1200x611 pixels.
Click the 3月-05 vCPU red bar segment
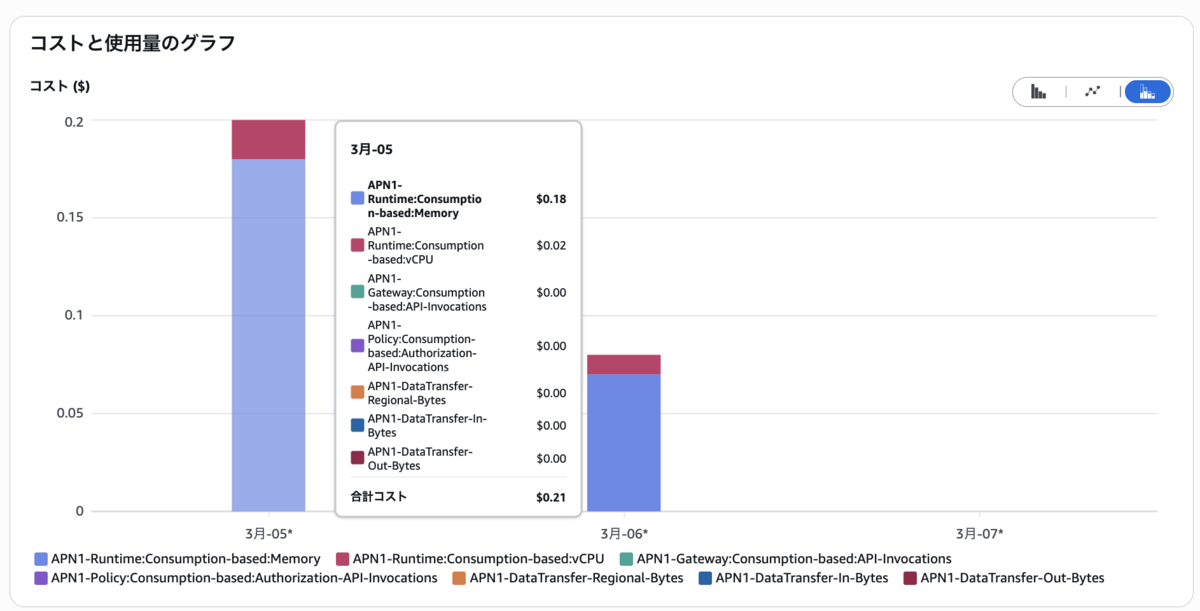[268, 140]
